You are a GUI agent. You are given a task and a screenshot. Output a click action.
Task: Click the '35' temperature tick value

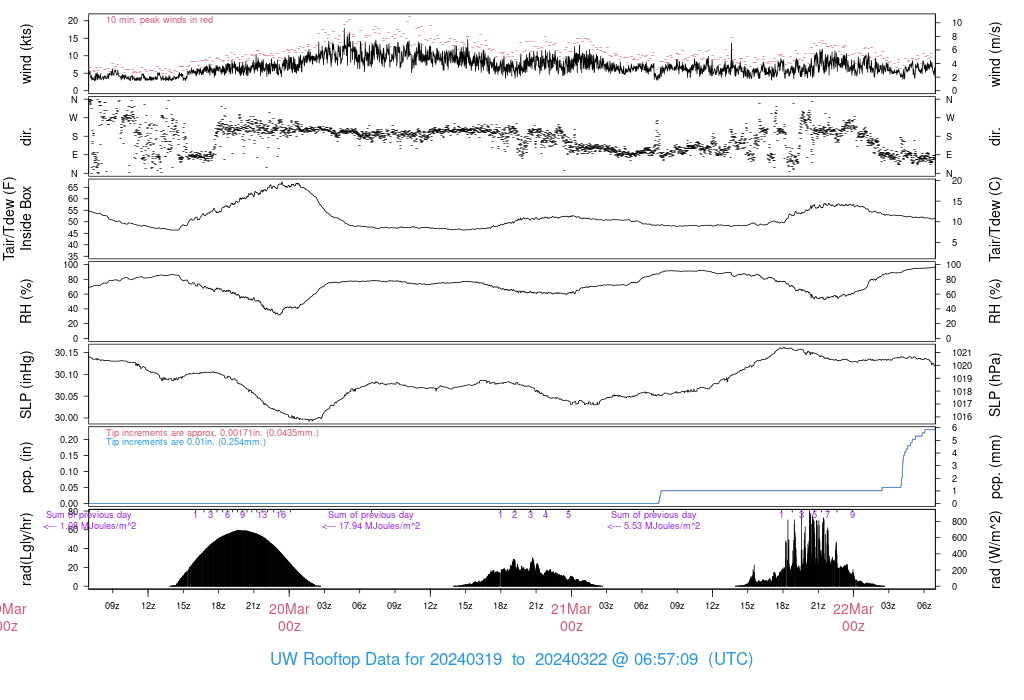tap(73, 257)
